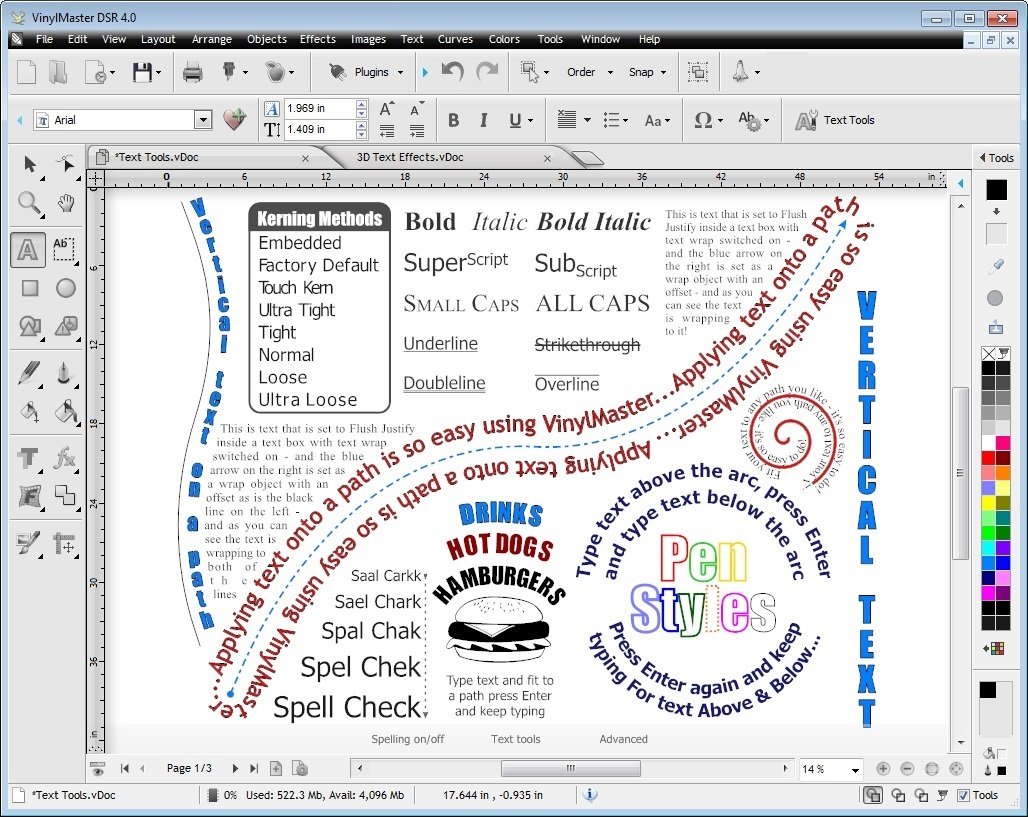The image size is (1028, 817).
Task: Uncheck the Tools checkbox in status bar
Action: pyautogui.click(x=963, y=795)
